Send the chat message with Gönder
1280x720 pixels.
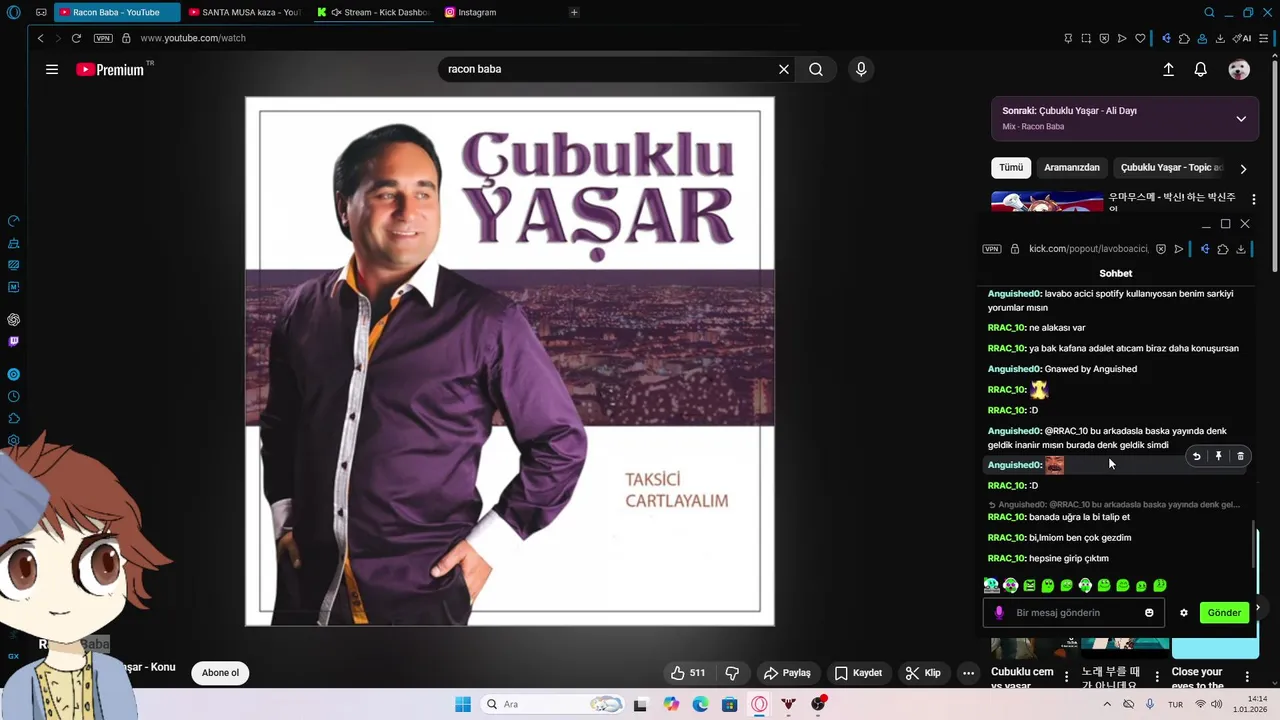[x=1224, y=613]
